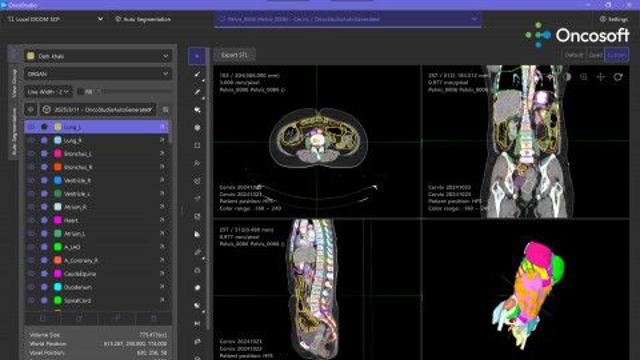Select the brush drawing tool
Viewport: 640px width, 360px height.
(197, 74)
